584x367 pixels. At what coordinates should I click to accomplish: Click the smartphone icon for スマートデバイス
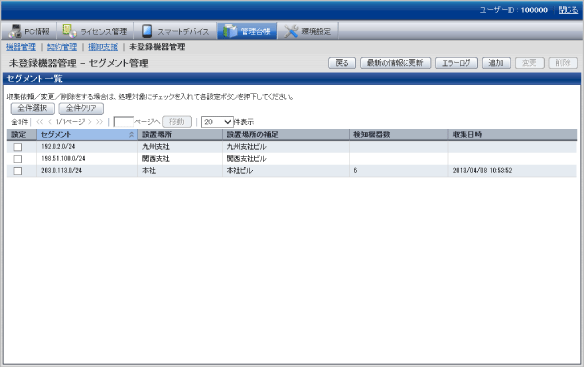(147, 31)
